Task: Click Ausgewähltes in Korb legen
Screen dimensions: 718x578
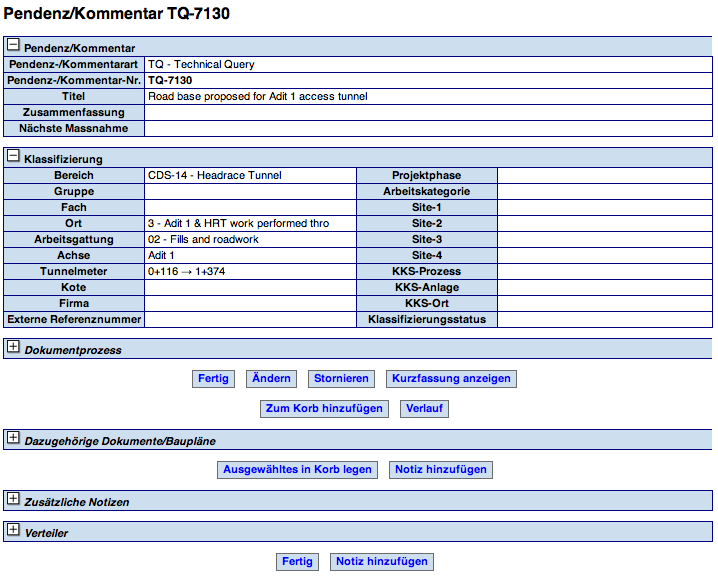Action: pos(297,470)
